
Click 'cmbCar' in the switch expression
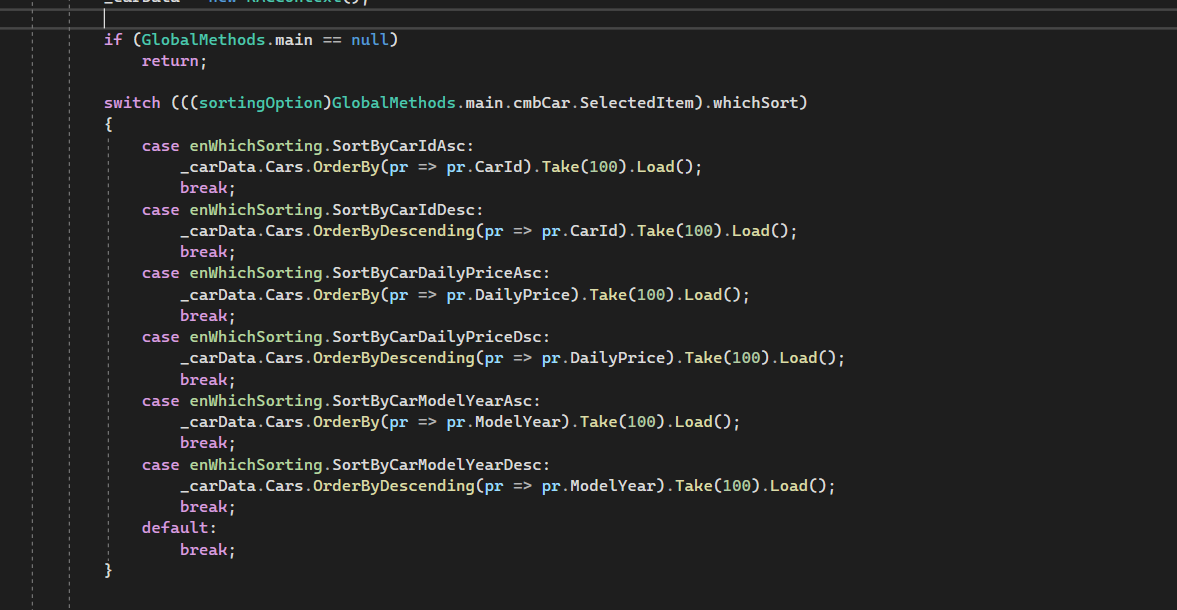pyautogui.click(x=541, y=103)
